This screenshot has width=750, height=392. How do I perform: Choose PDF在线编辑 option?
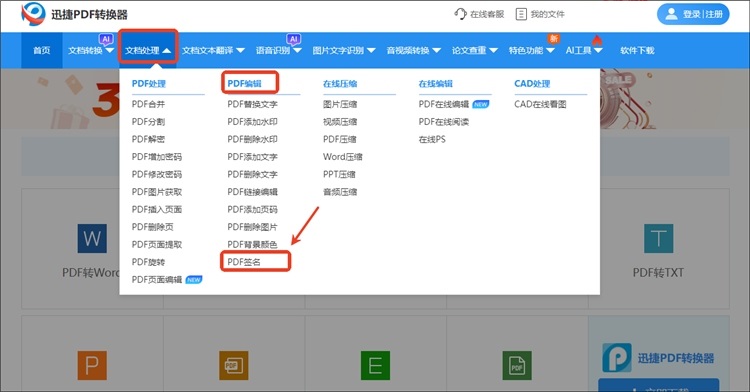click(444, 104)
